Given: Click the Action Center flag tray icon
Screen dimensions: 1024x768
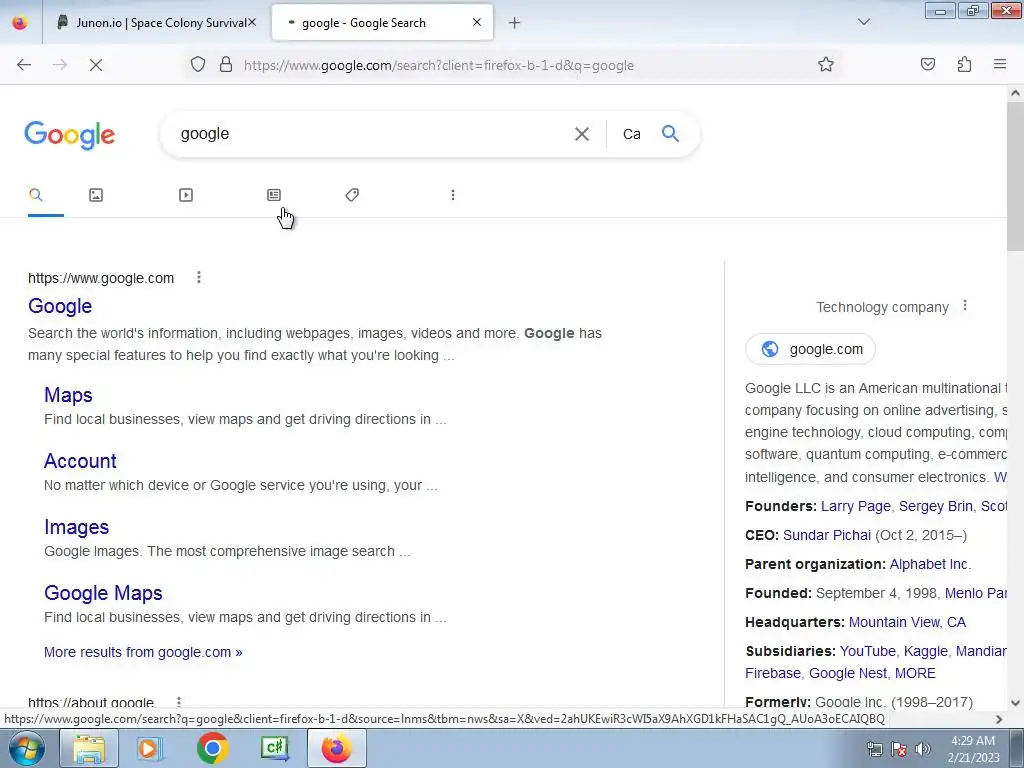Looking at the screenshot, I should 899,749.
